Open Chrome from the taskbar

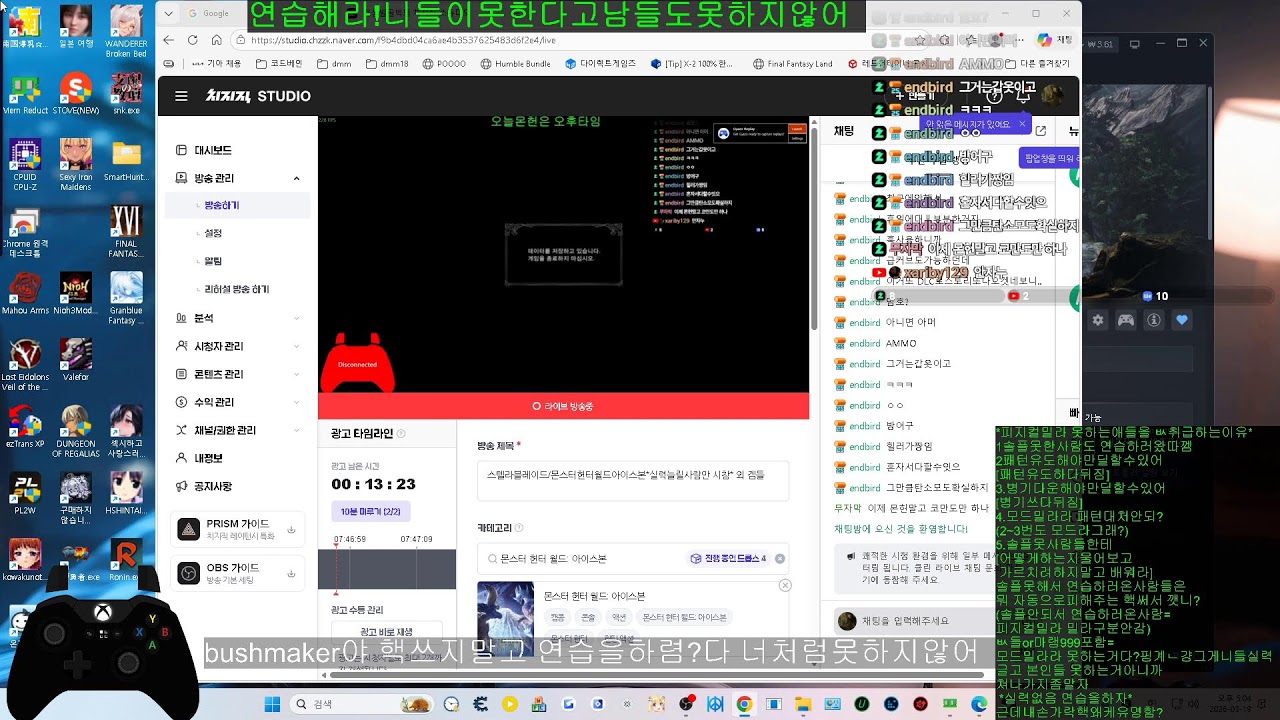744,704
